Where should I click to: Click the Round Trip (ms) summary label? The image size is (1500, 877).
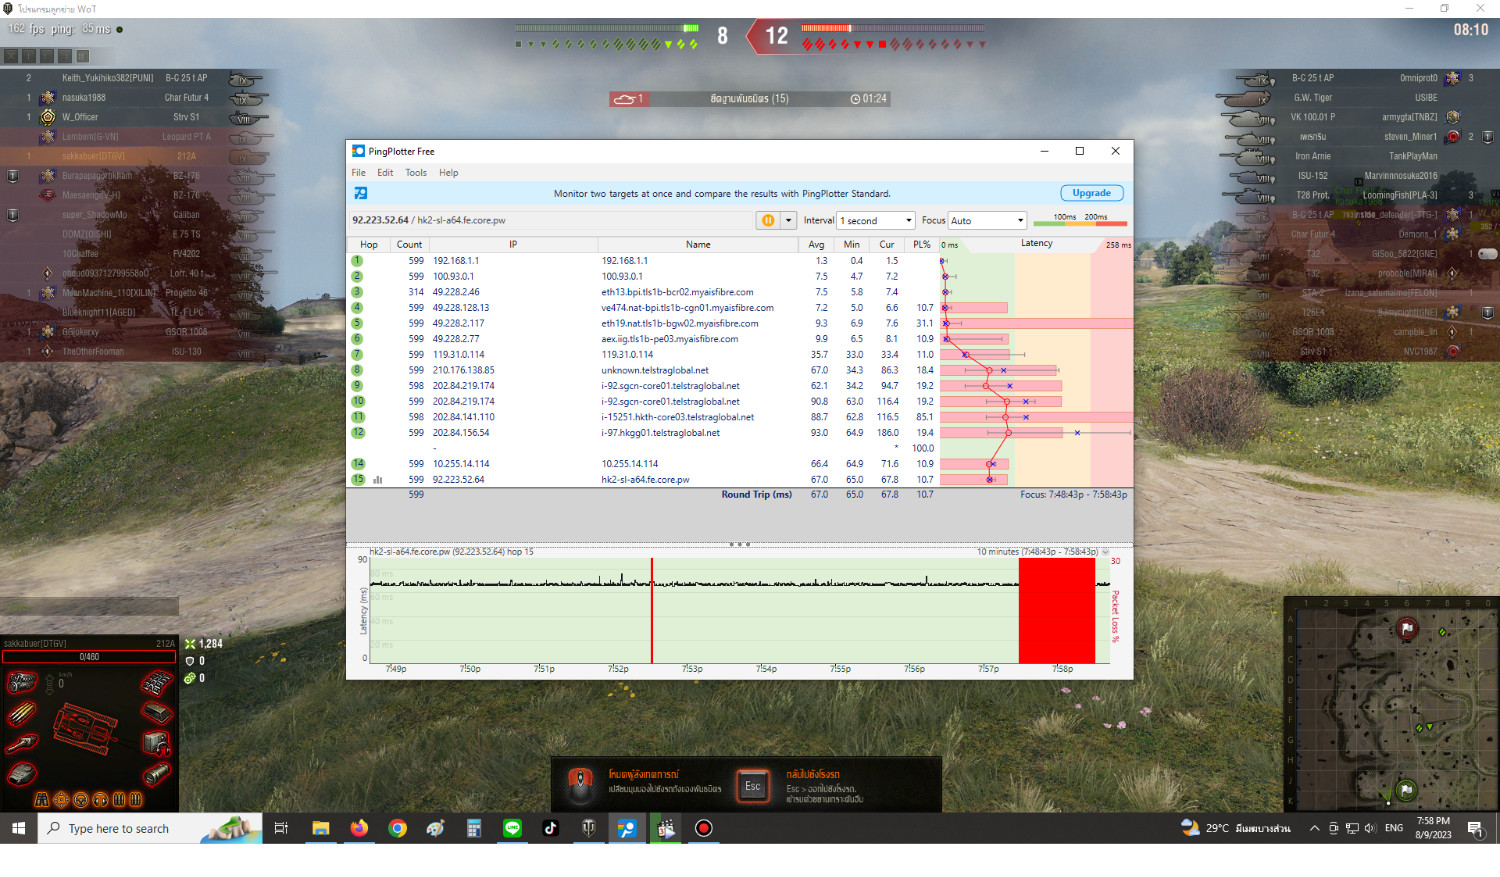[756, 495]
